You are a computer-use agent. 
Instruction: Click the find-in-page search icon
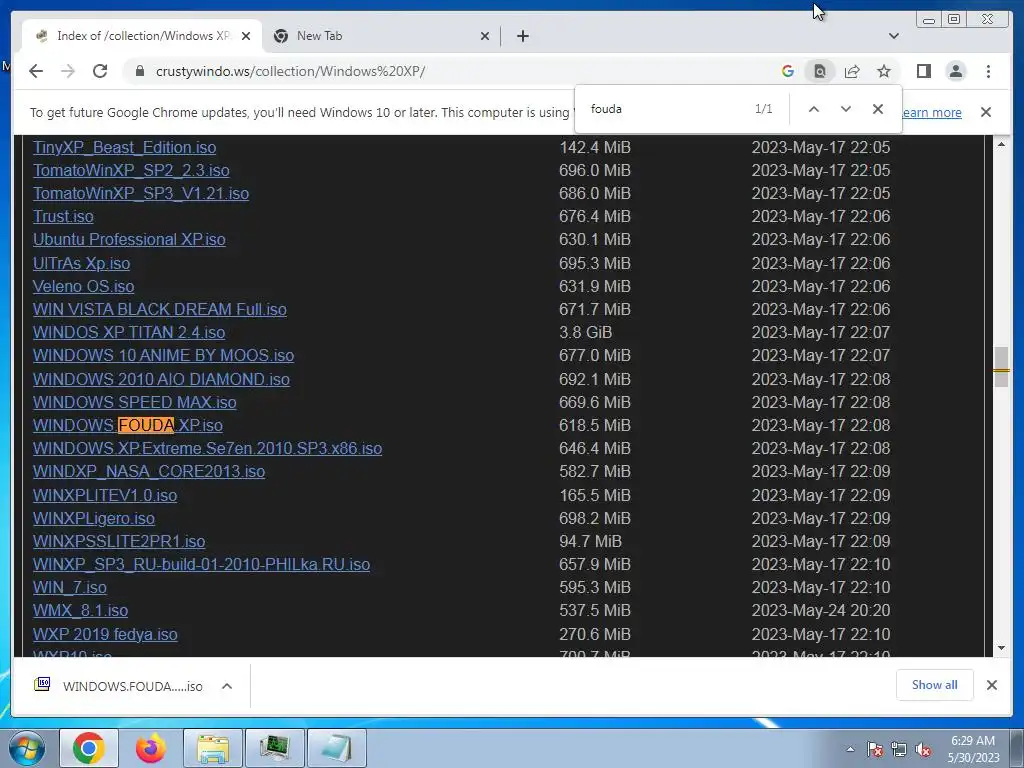tap(820, 71)
